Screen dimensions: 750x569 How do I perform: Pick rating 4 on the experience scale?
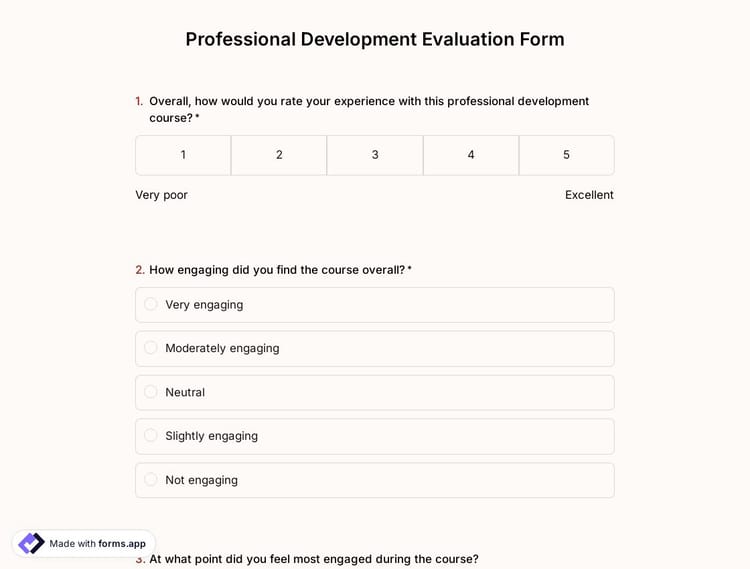[x=471, y=155]
